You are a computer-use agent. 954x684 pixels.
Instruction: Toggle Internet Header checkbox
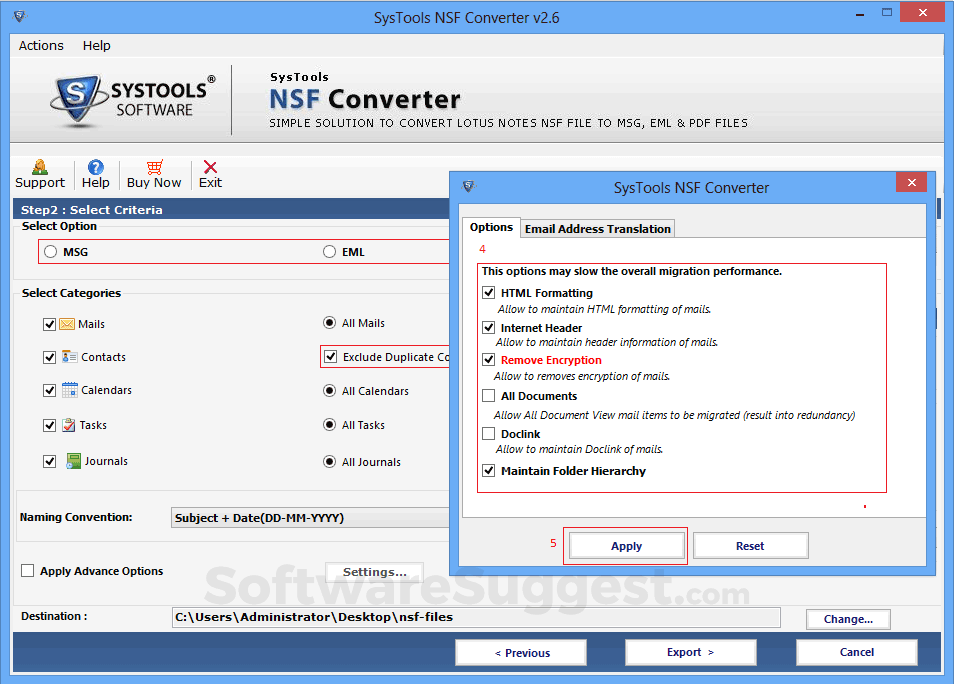[x=489, y=327]
